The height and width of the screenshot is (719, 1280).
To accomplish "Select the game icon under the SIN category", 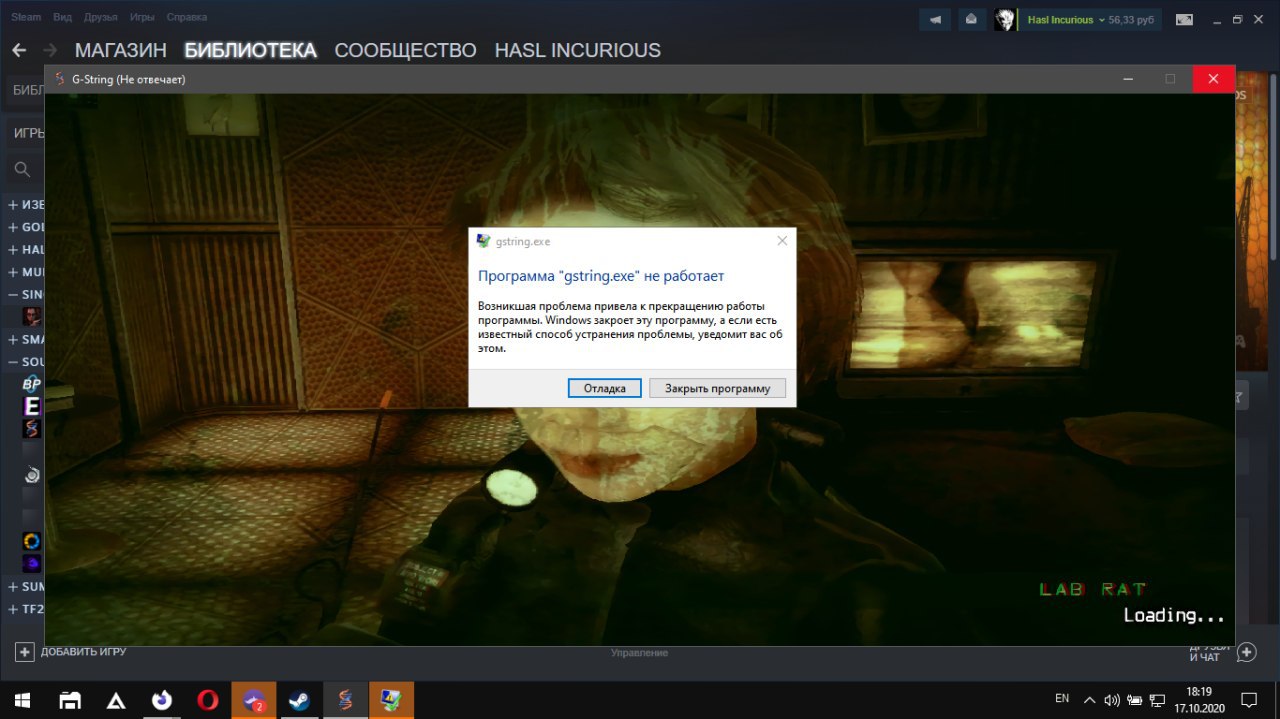I will click(x=32, y=317).
